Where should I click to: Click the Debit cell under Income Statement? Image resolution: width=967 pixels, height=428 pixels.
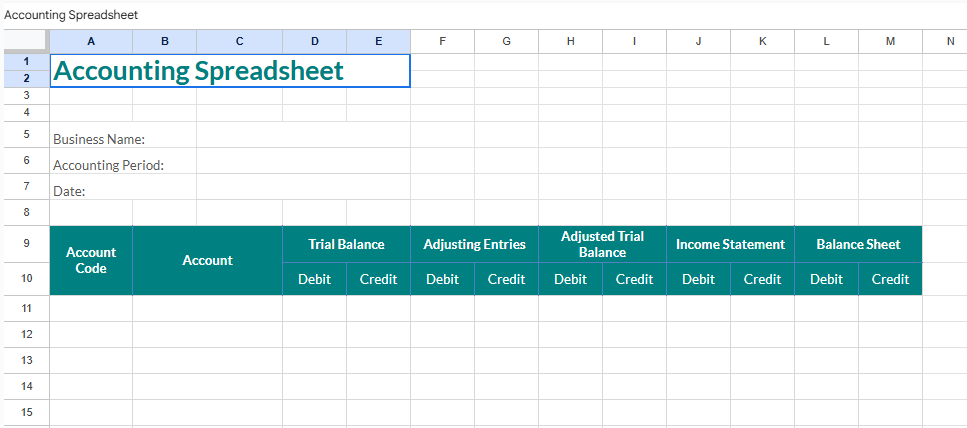(x=698, y=280)
